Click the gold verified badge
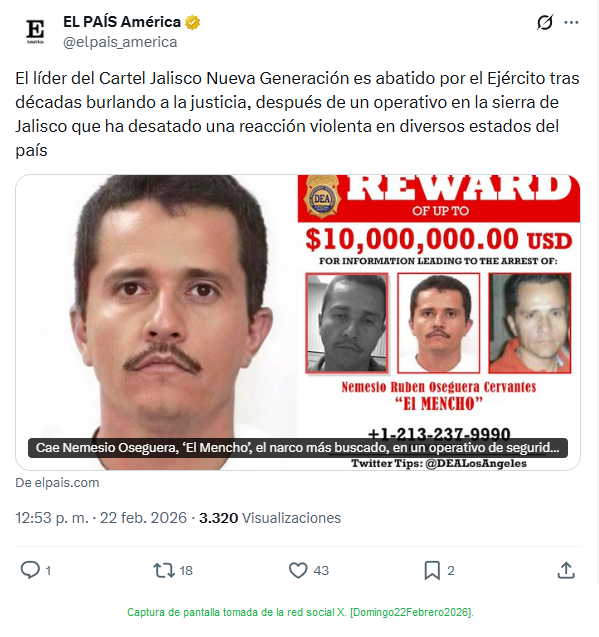Viewport: 599px width, 637px height. tap(193, 22)
